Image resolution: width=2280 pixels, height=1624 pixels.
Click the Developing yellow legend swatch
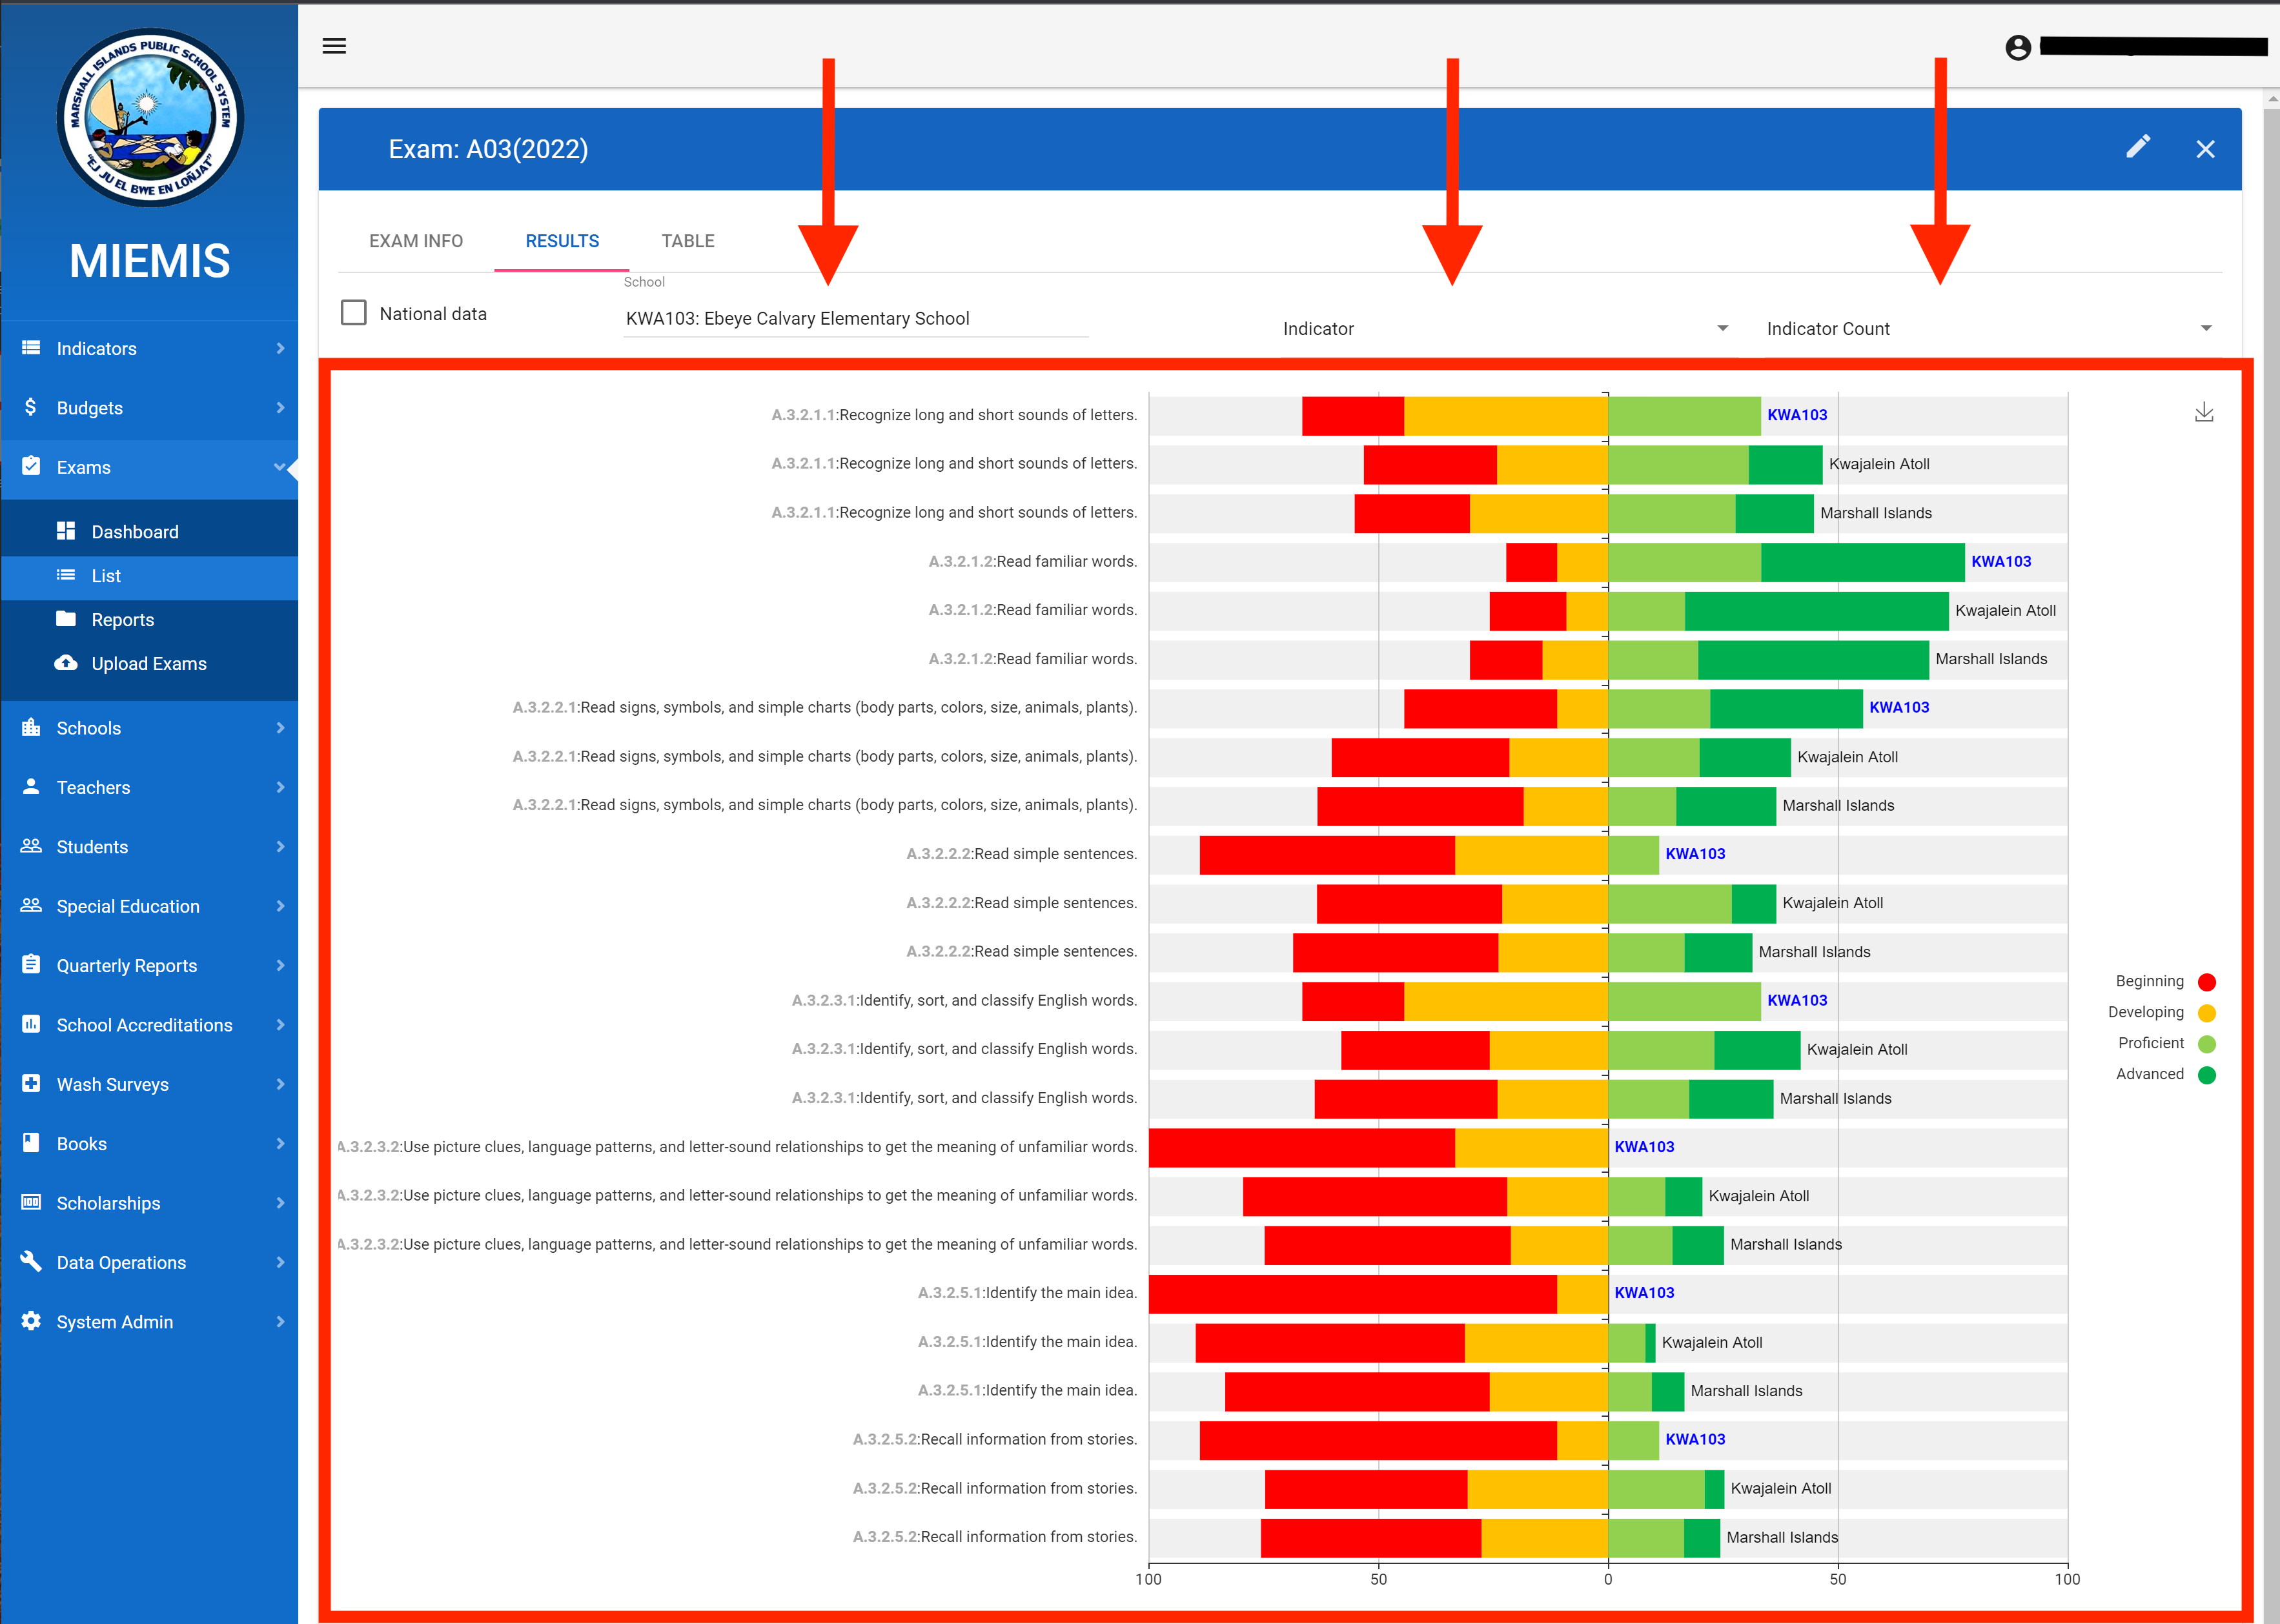pos(2207,1013)
